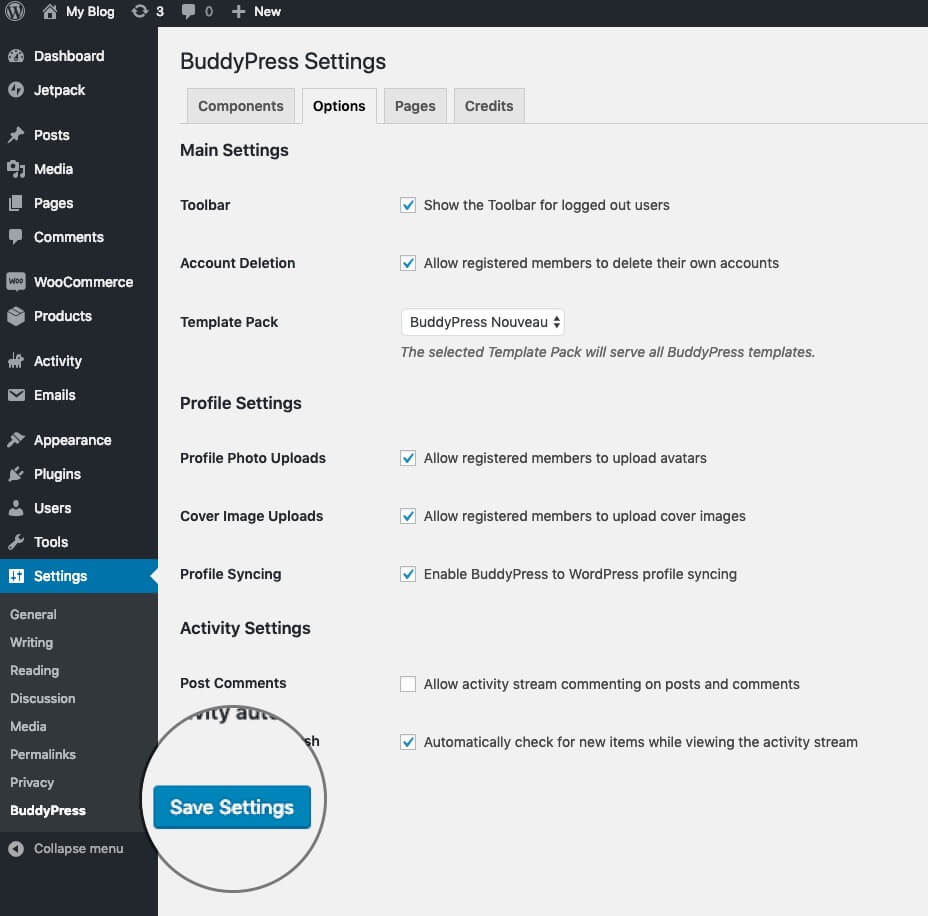
Task: Open the Template Pack dropdown
Action: coord(482,322)
